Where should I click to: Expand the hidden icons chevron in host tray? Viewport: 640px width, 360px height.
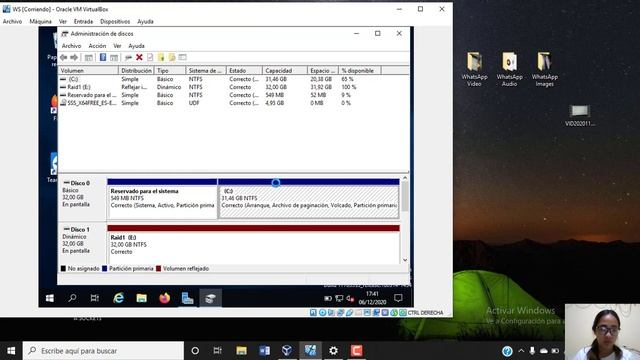click(521, 351)
